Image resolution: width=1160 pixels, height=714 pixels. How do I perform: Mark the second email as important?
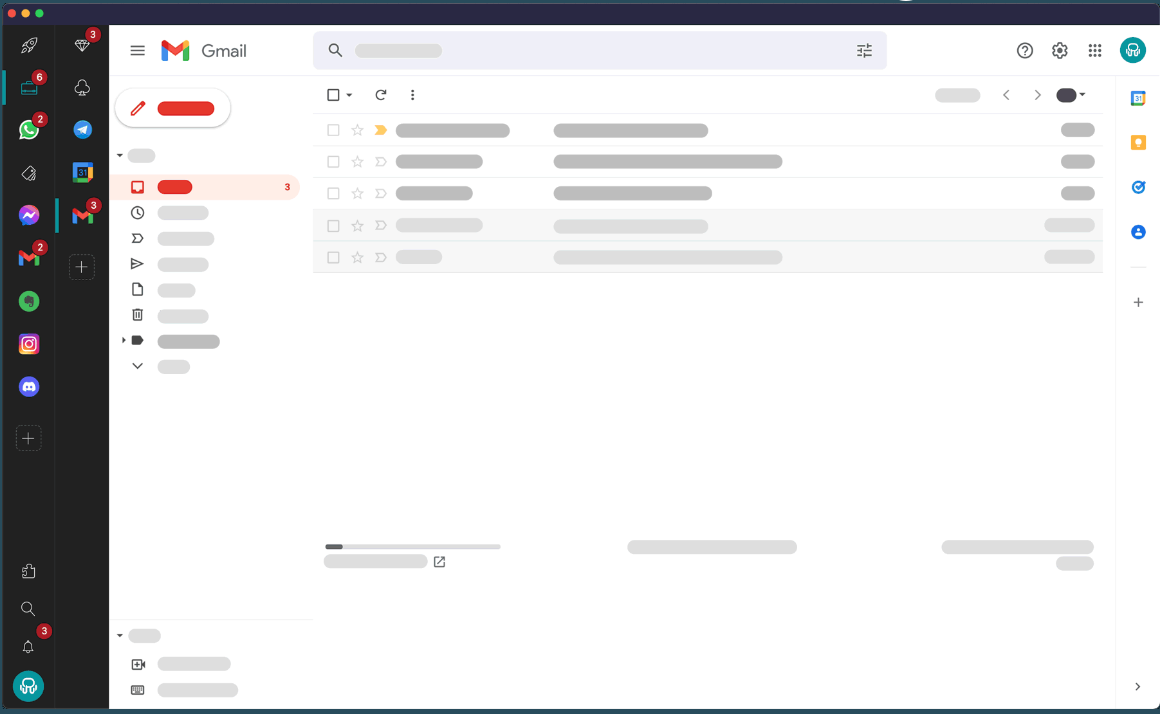pos(381,161)
